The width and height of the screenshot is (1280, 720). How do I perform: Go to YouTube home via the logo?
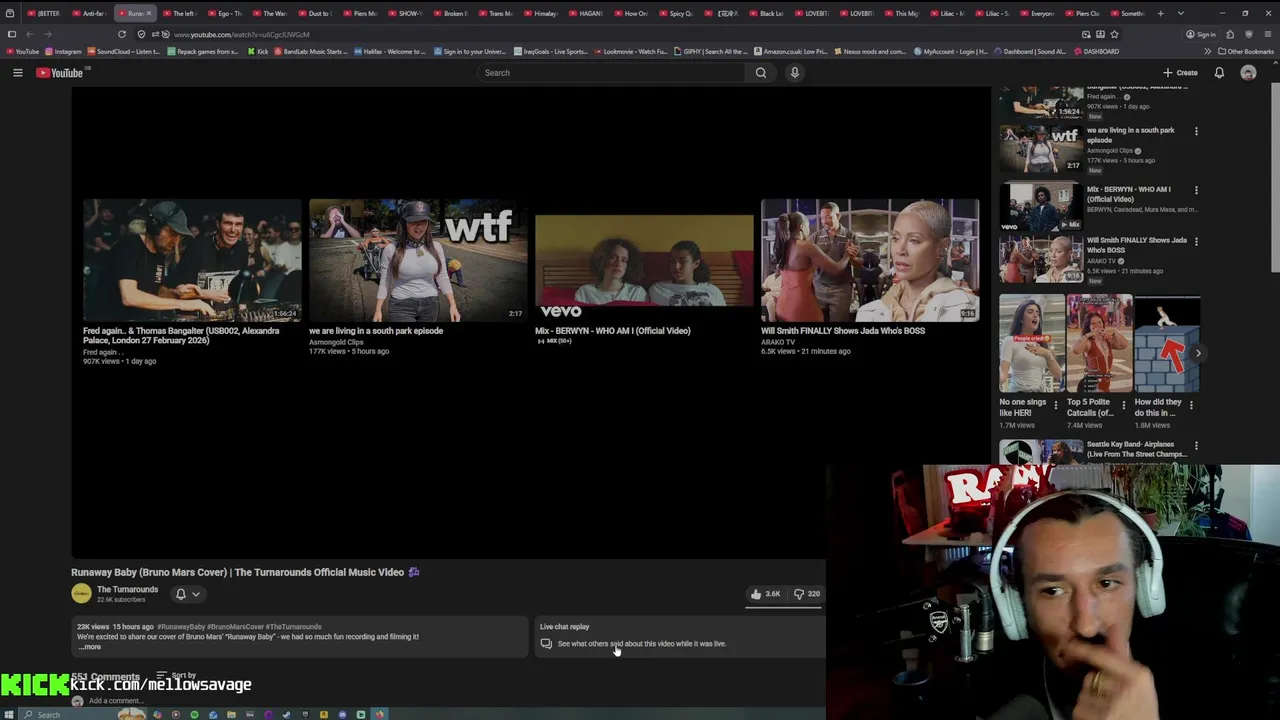pos(60,72)
